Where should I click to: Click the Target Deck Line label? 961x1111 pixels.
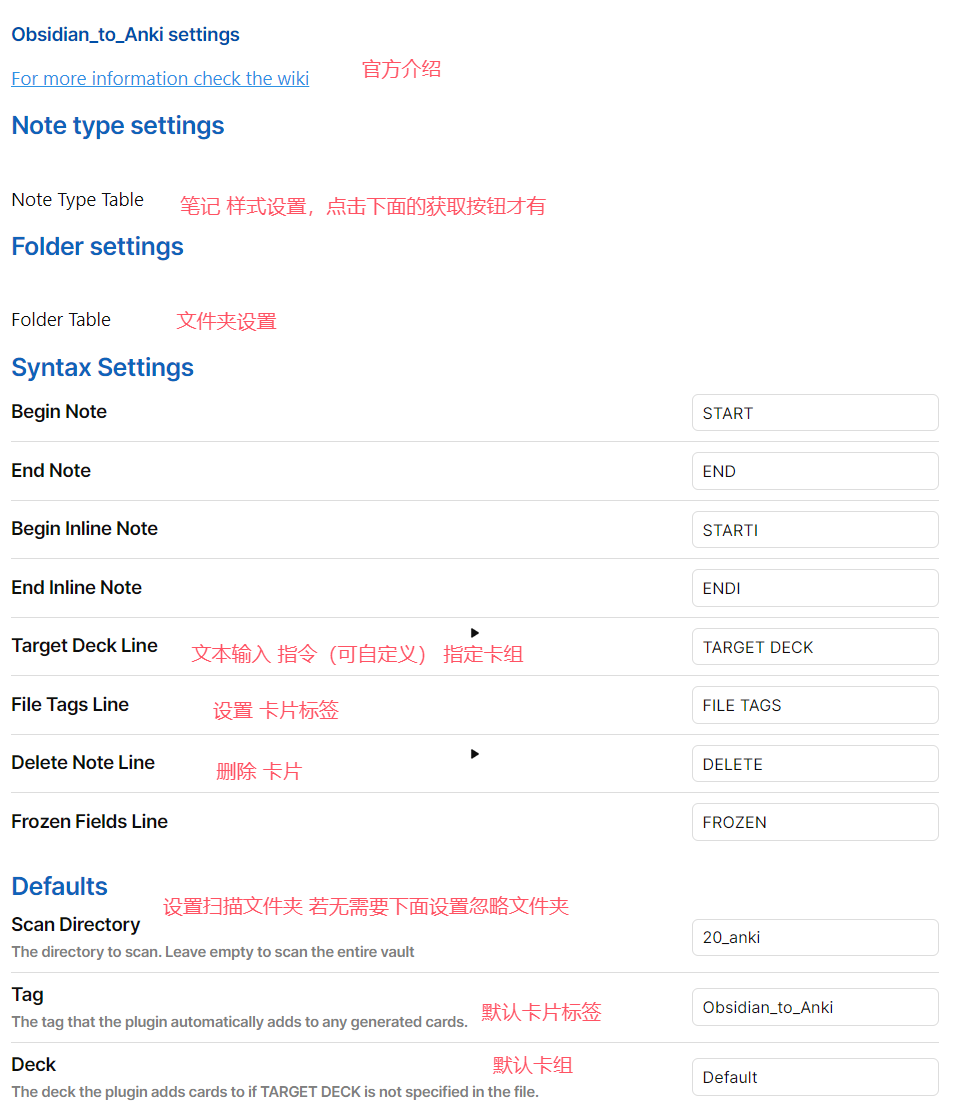tap(84, 645)
